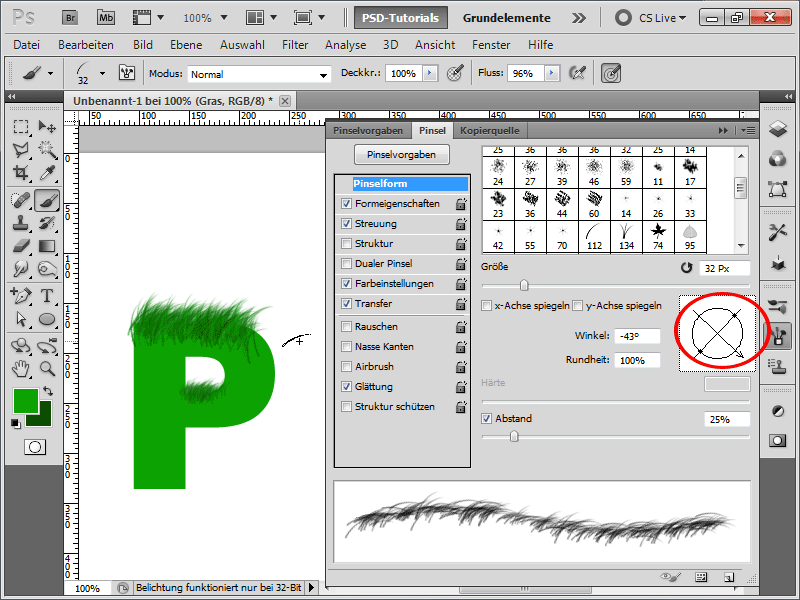
Task: Check x-Achse spiegeln
Action: tap(486, 306)
